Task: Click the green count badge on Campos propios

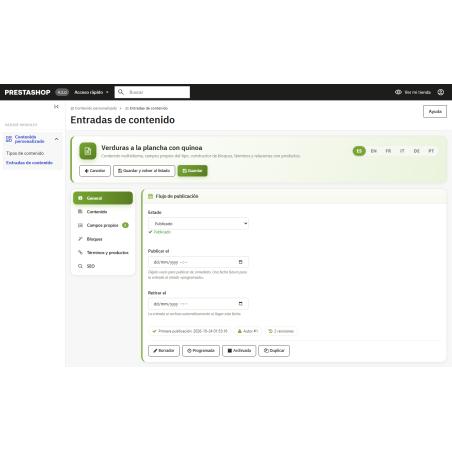Action: click(125, 225)
